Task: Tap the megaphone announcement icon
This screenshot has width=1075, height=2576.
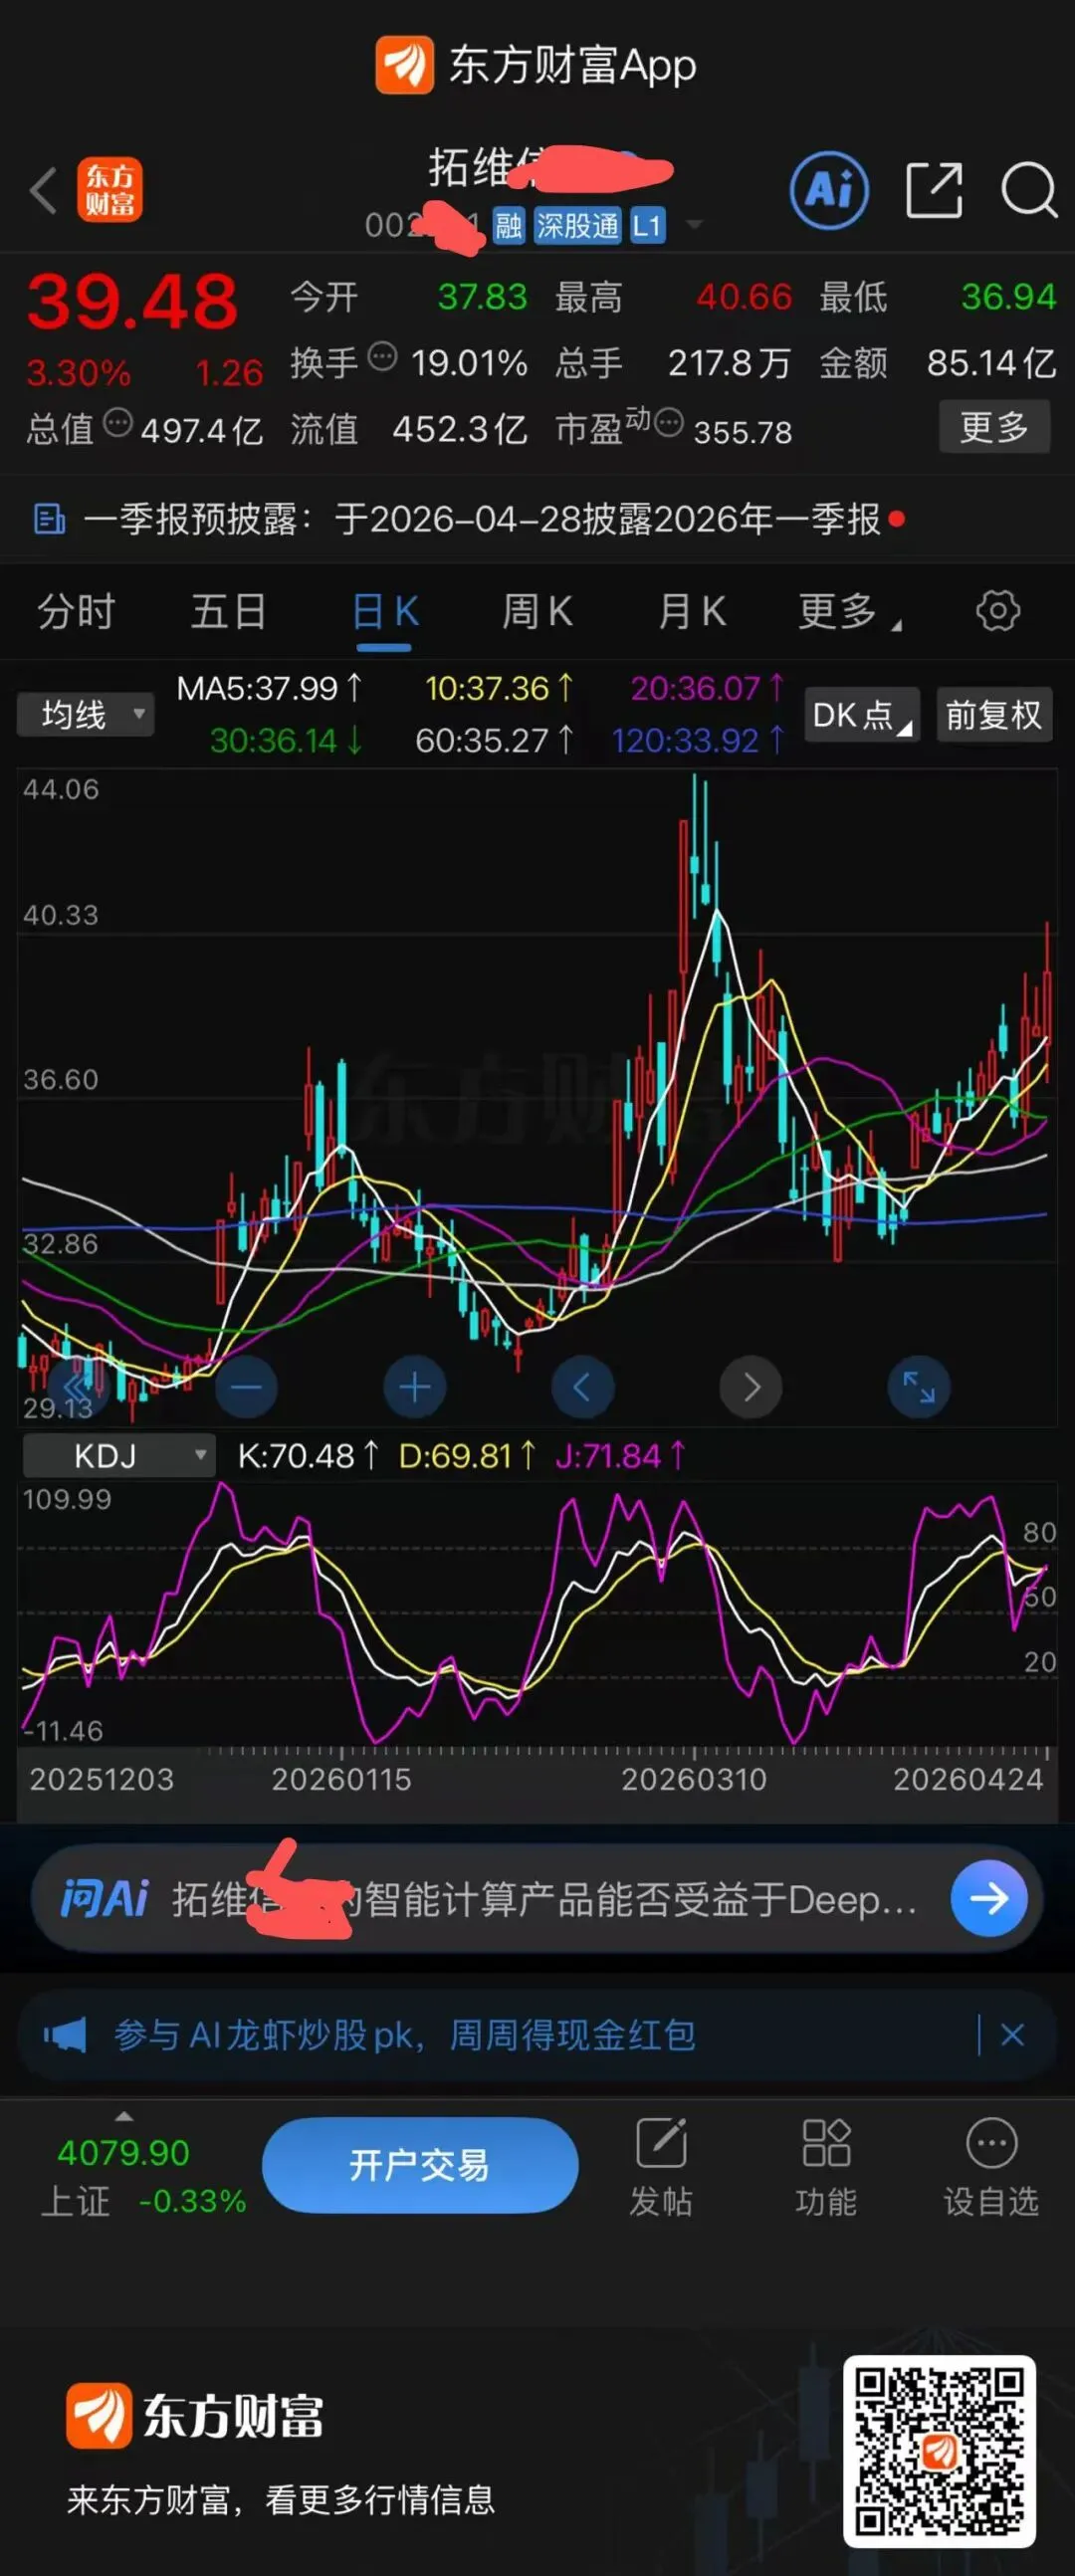Action: 65,2035
